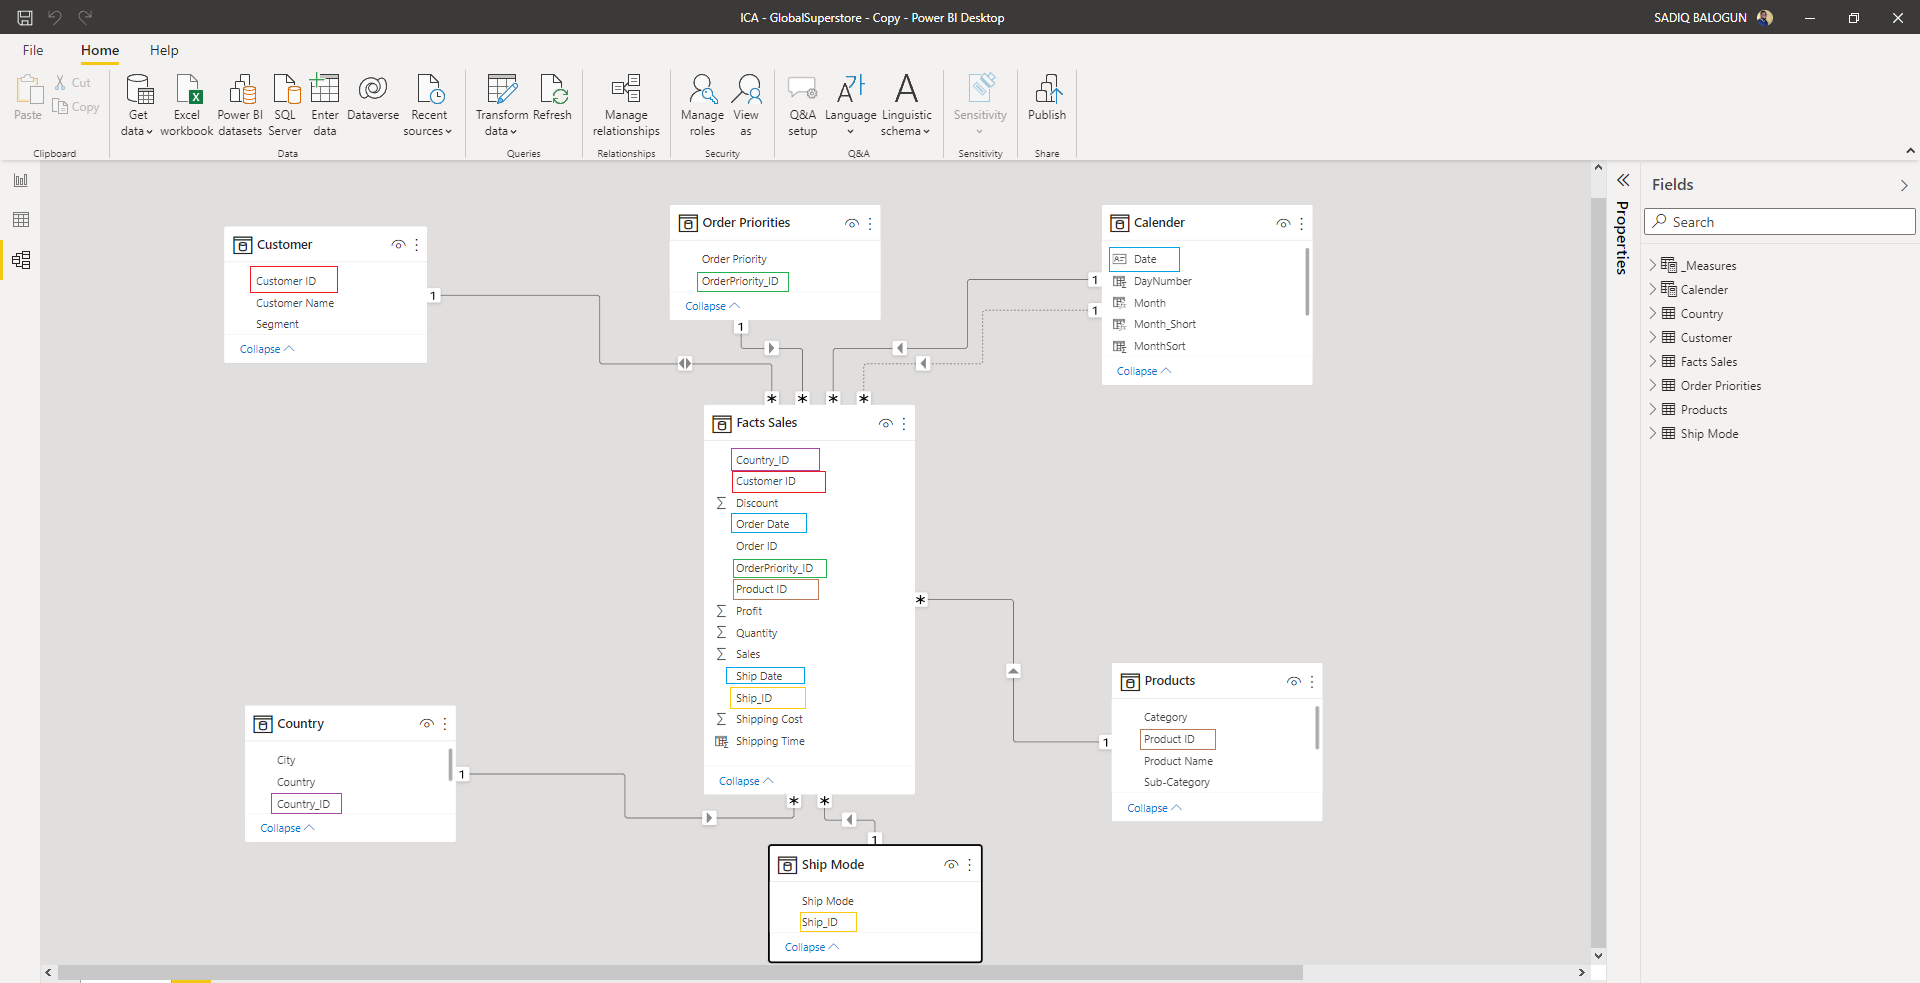Select the Profit field in Facts Sales

[749, 611]
